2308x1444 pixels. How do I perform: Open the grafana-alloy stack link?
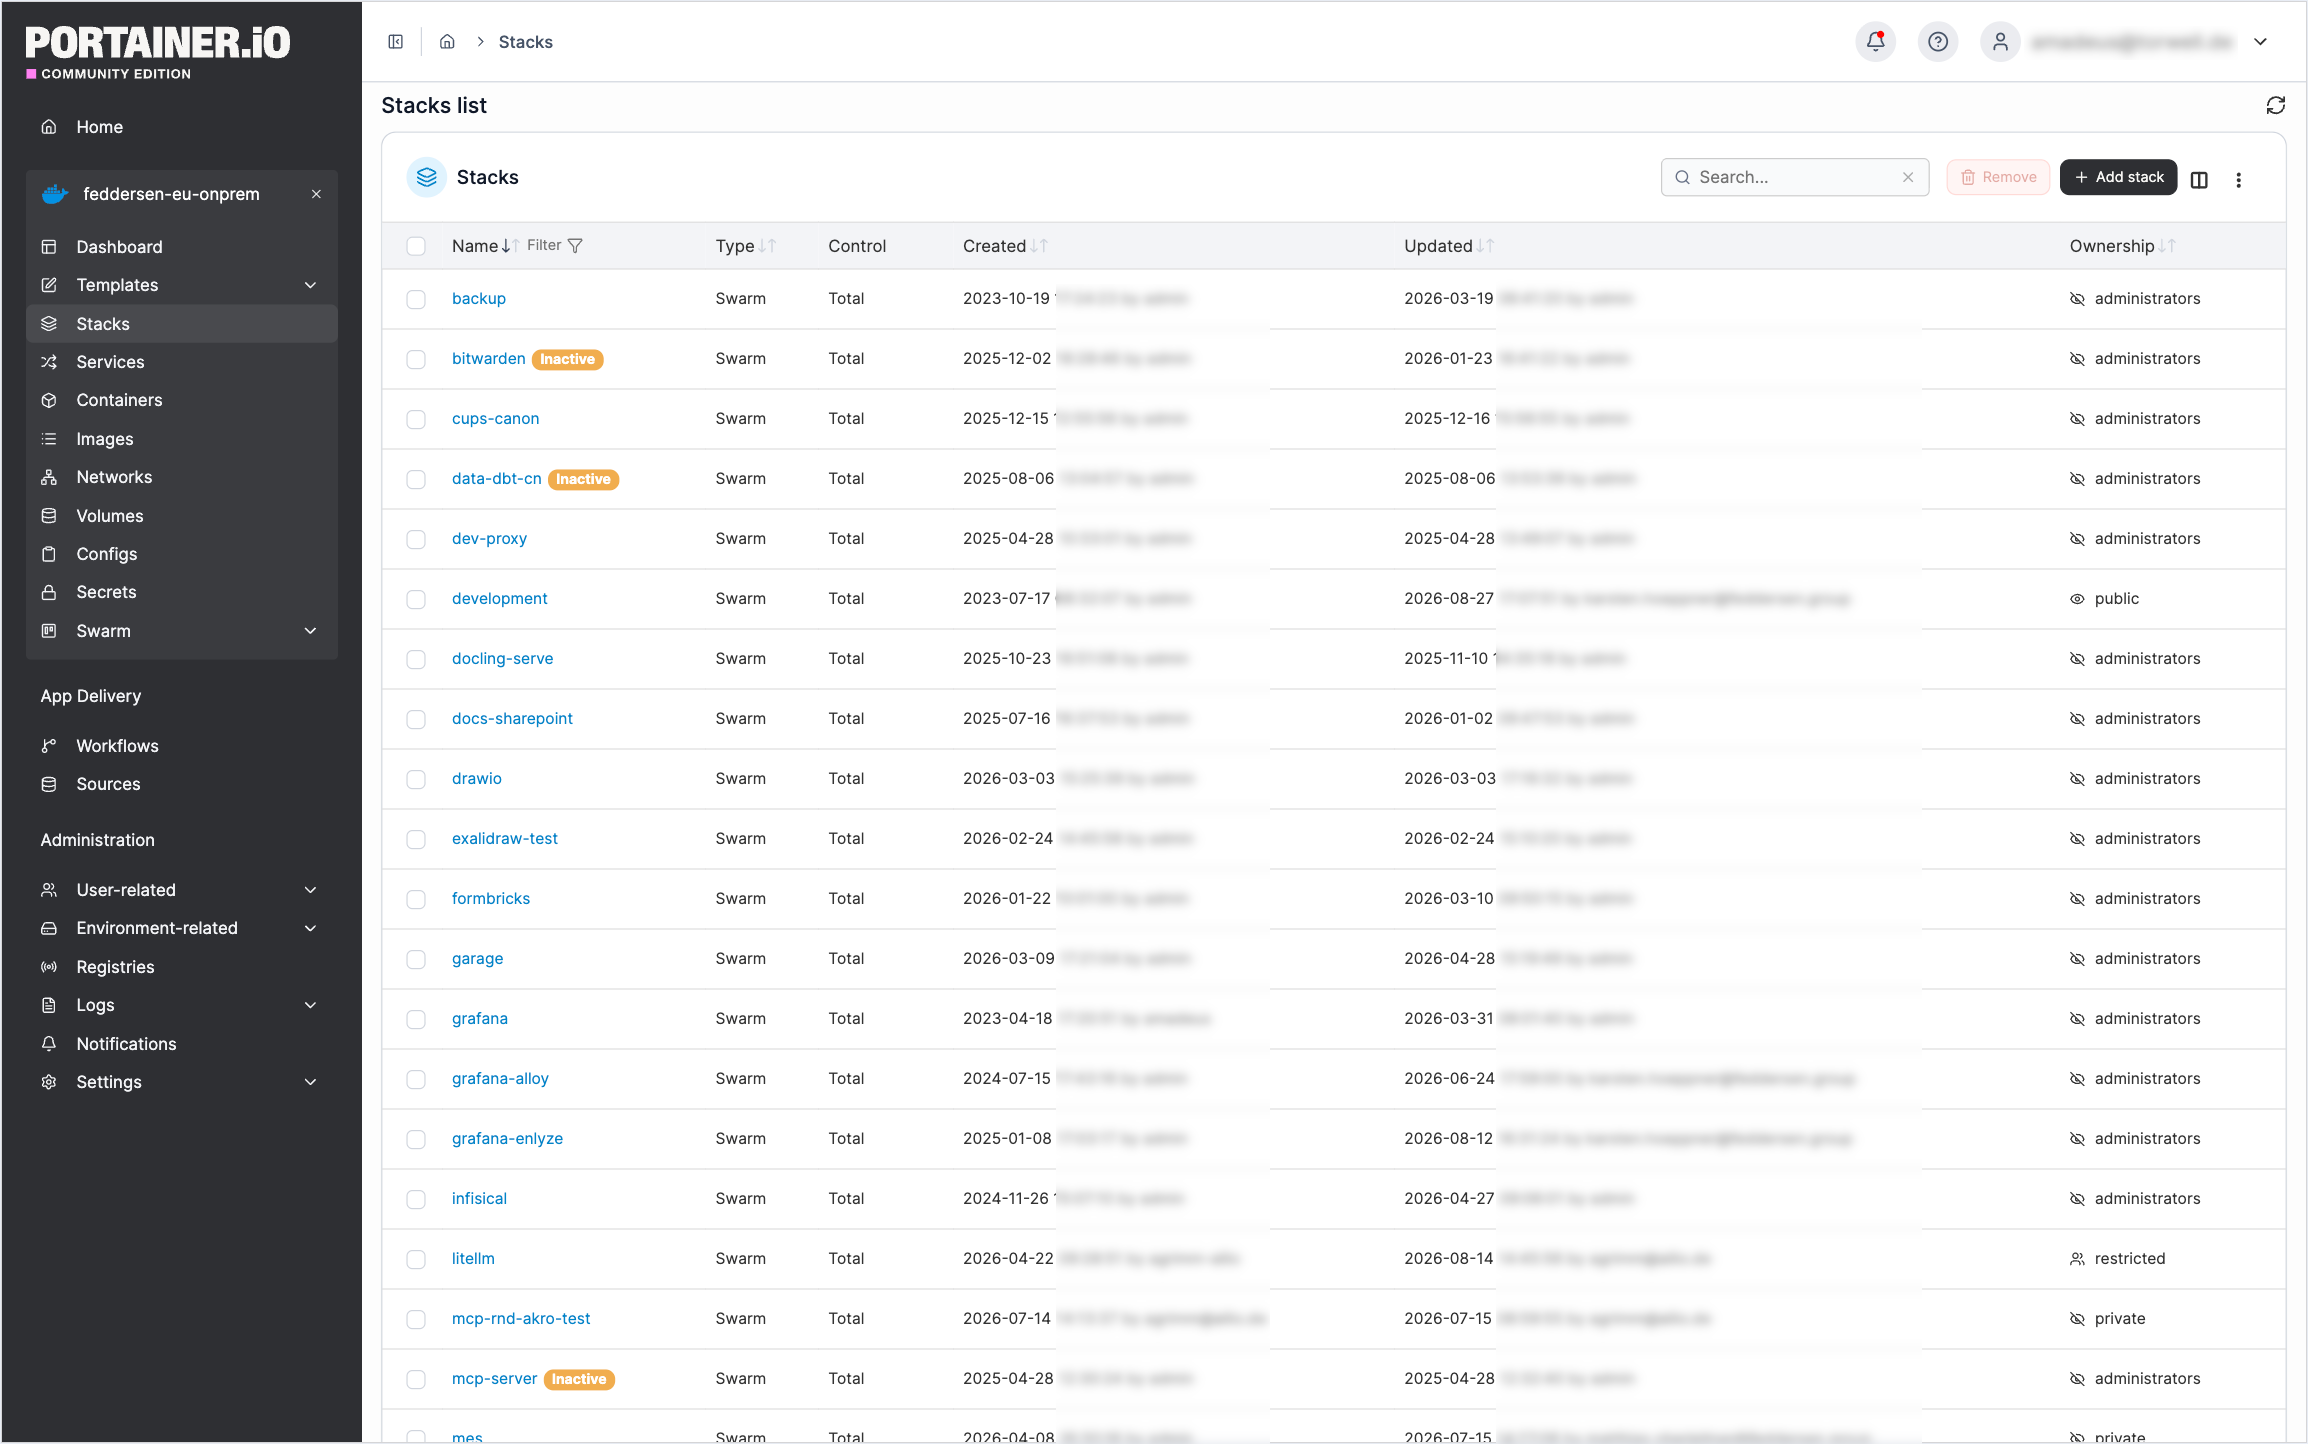(x=500, y=1079)
